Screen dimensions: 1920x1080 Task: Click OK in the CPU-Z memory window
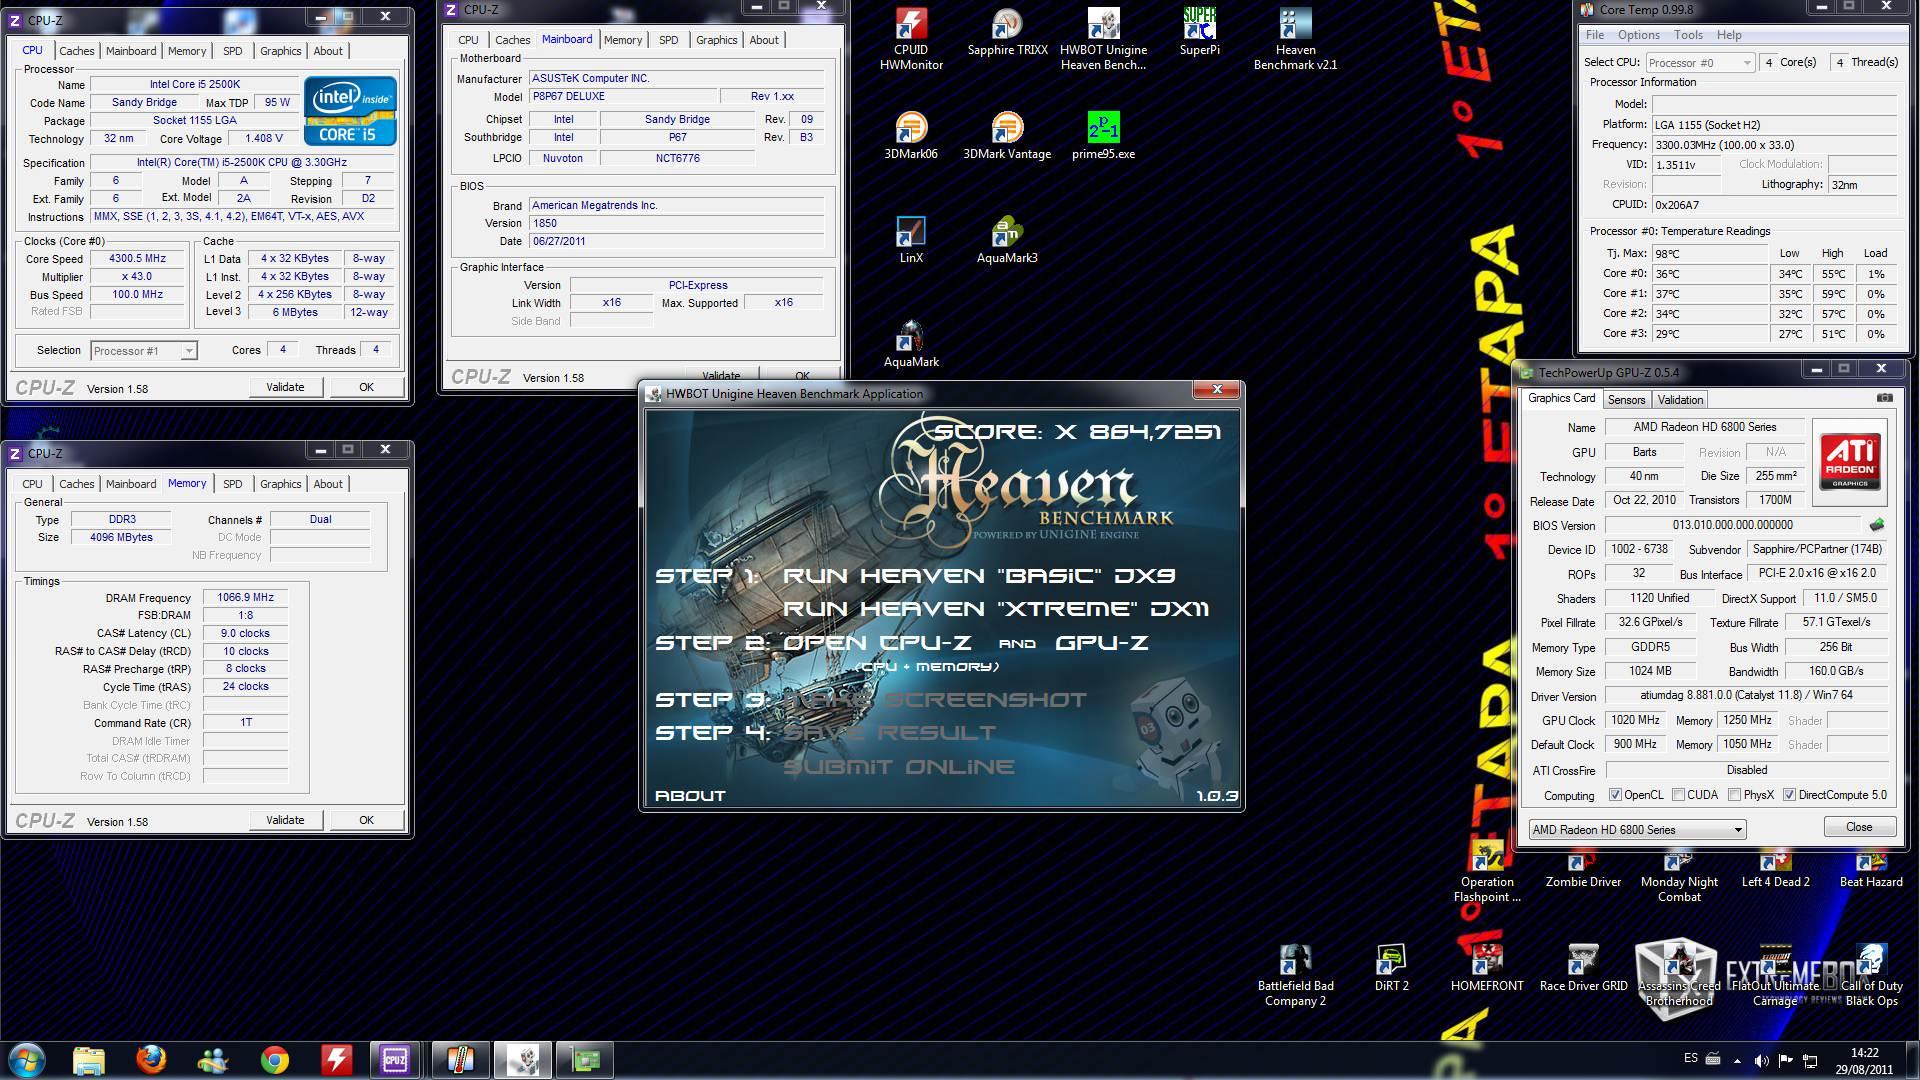366,820
